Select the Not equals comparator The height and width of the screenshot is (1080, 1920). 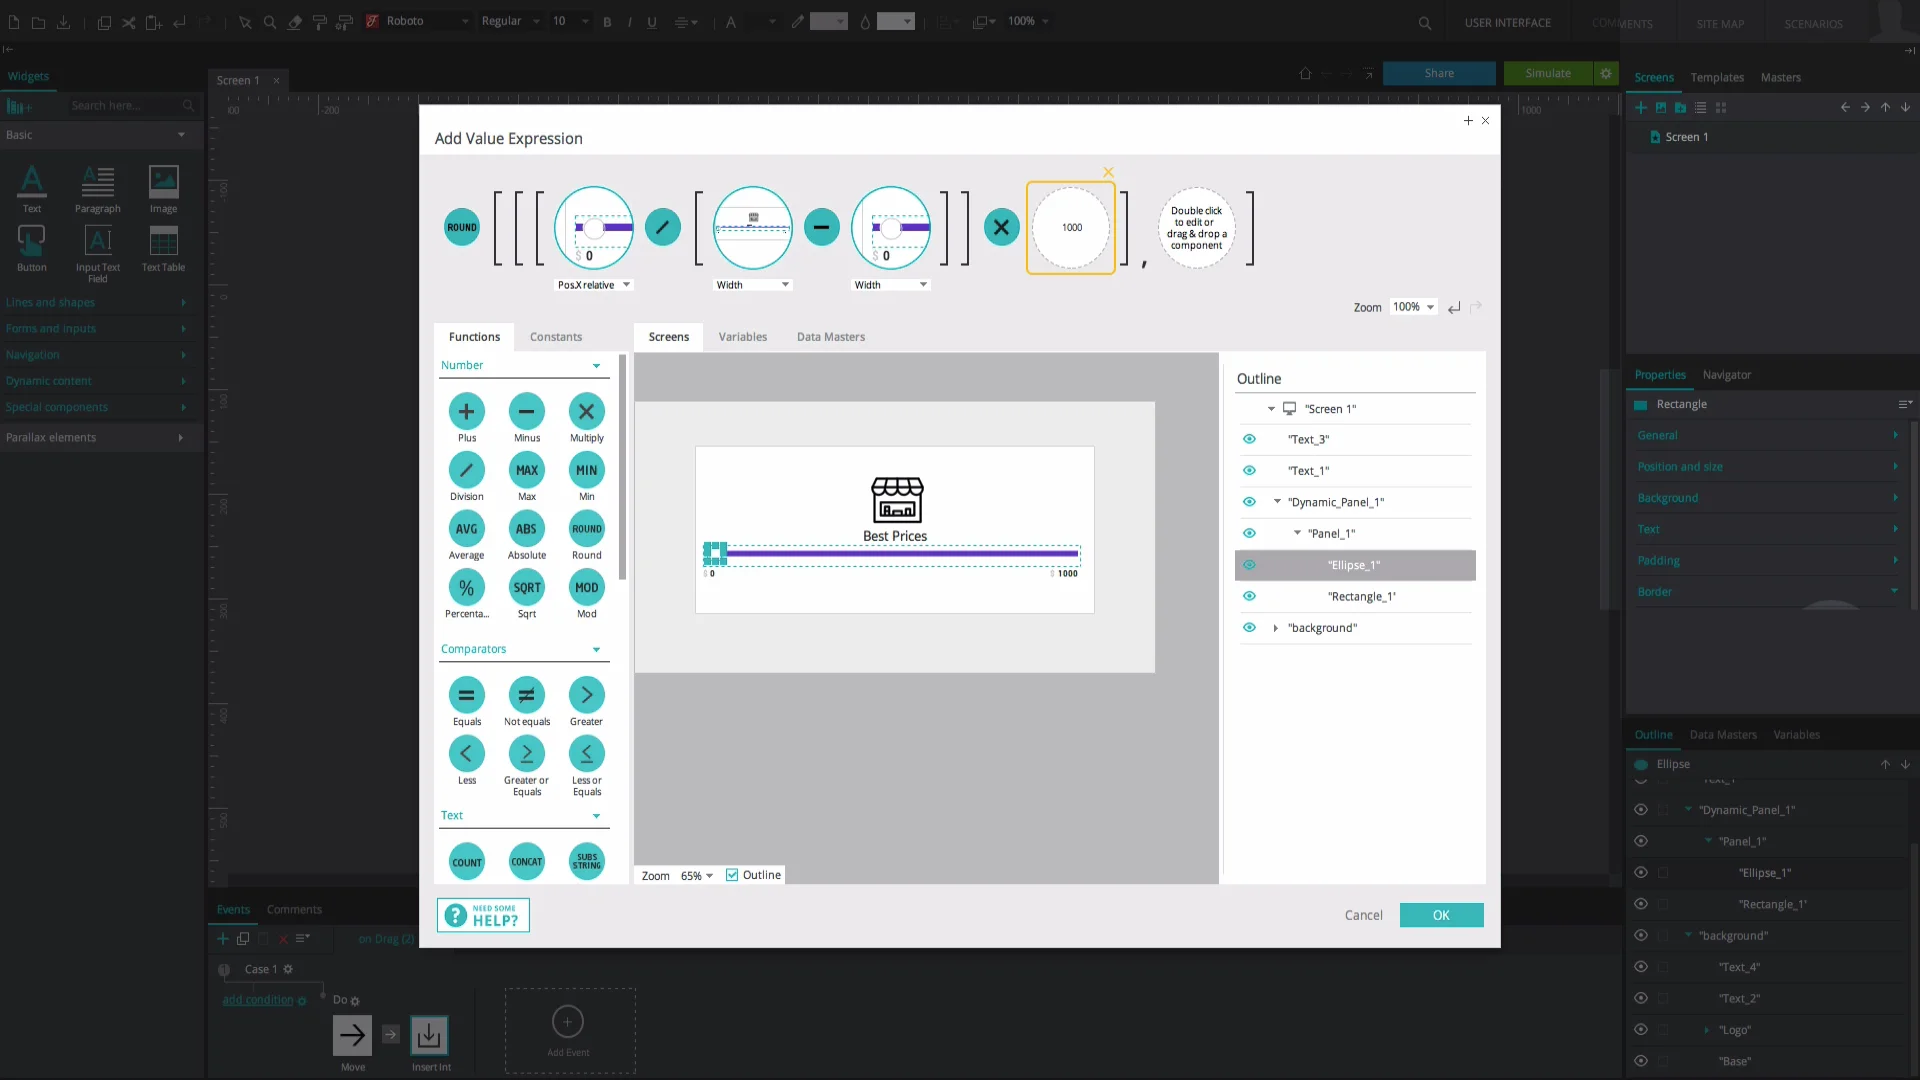(526, 697)
